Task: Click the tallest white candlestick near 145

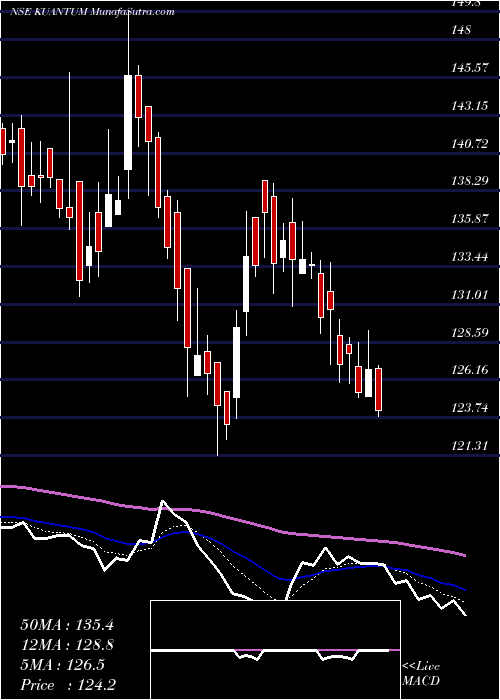Action: [x=128, y=122]
